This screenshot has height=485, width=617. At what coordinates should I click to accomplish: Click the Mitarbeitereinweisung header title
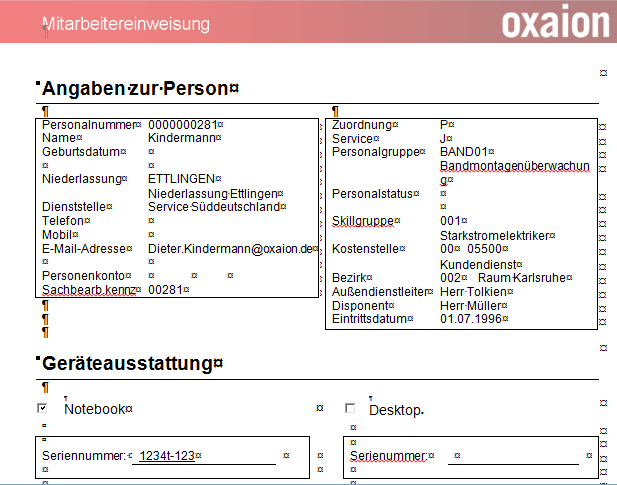[126, 24]
